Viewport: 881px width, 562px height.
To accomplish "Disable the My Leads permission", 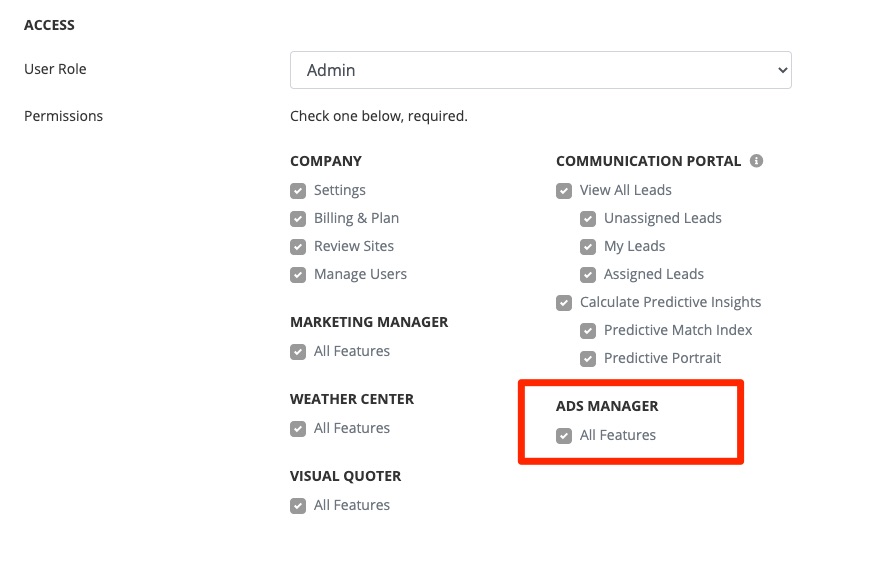I will tap(588, 247).
